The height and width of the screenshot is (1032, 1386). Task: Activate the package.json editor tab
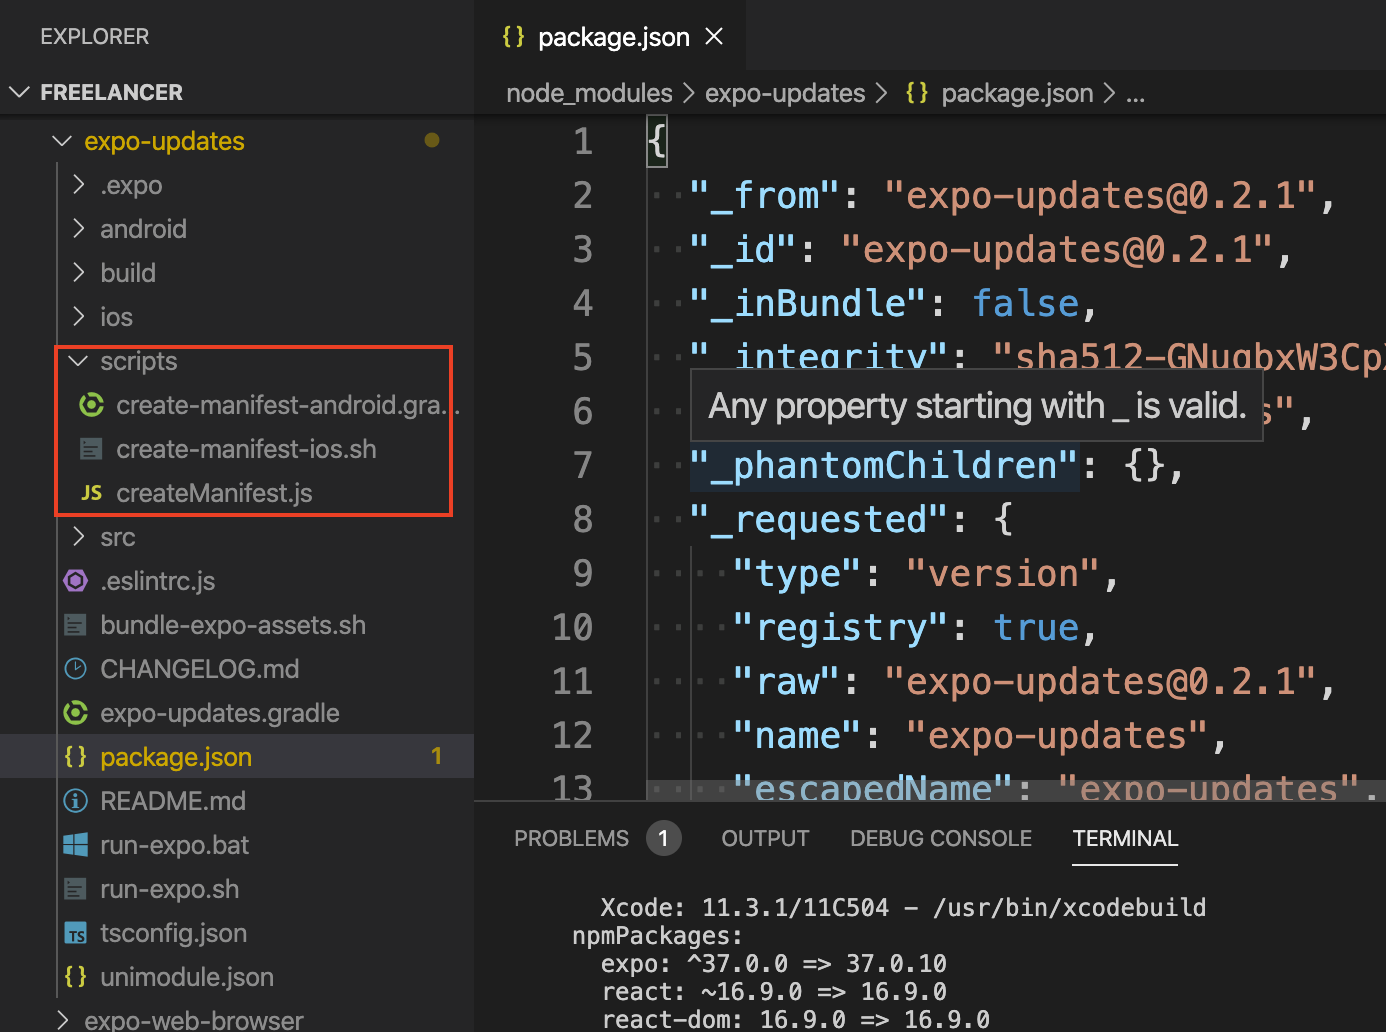611,37
